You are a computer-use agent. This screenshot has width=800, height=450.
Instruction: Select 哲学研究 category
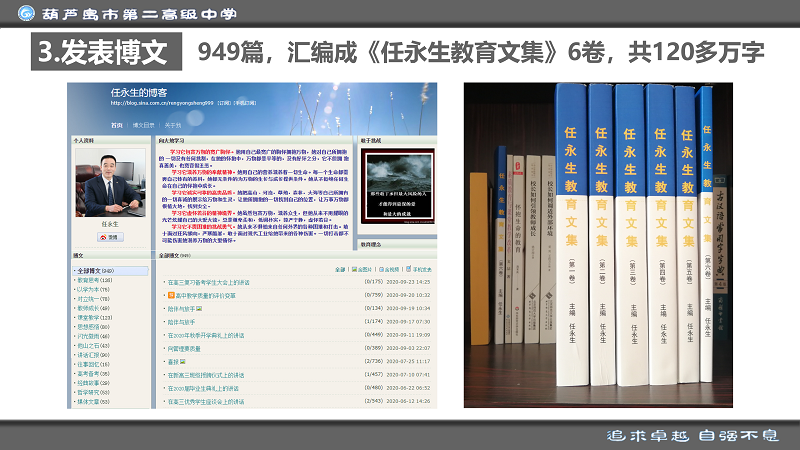[x=93, y=392]
